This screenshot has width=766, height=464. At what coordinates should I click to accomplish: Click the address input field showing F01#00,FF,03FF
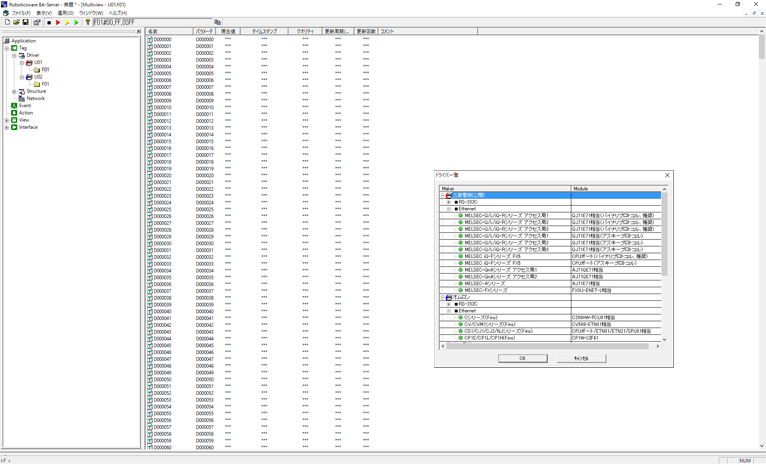(153, 22)
